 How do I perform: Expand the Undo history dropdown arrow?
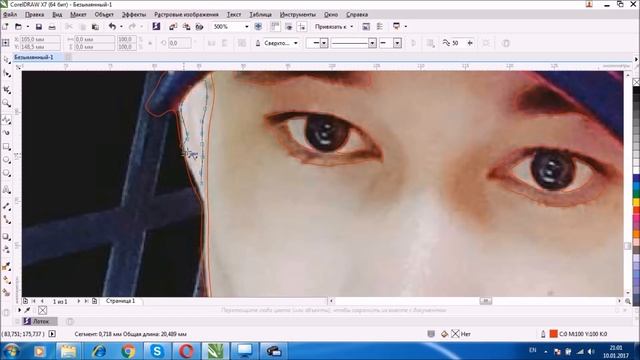point(121,27)
